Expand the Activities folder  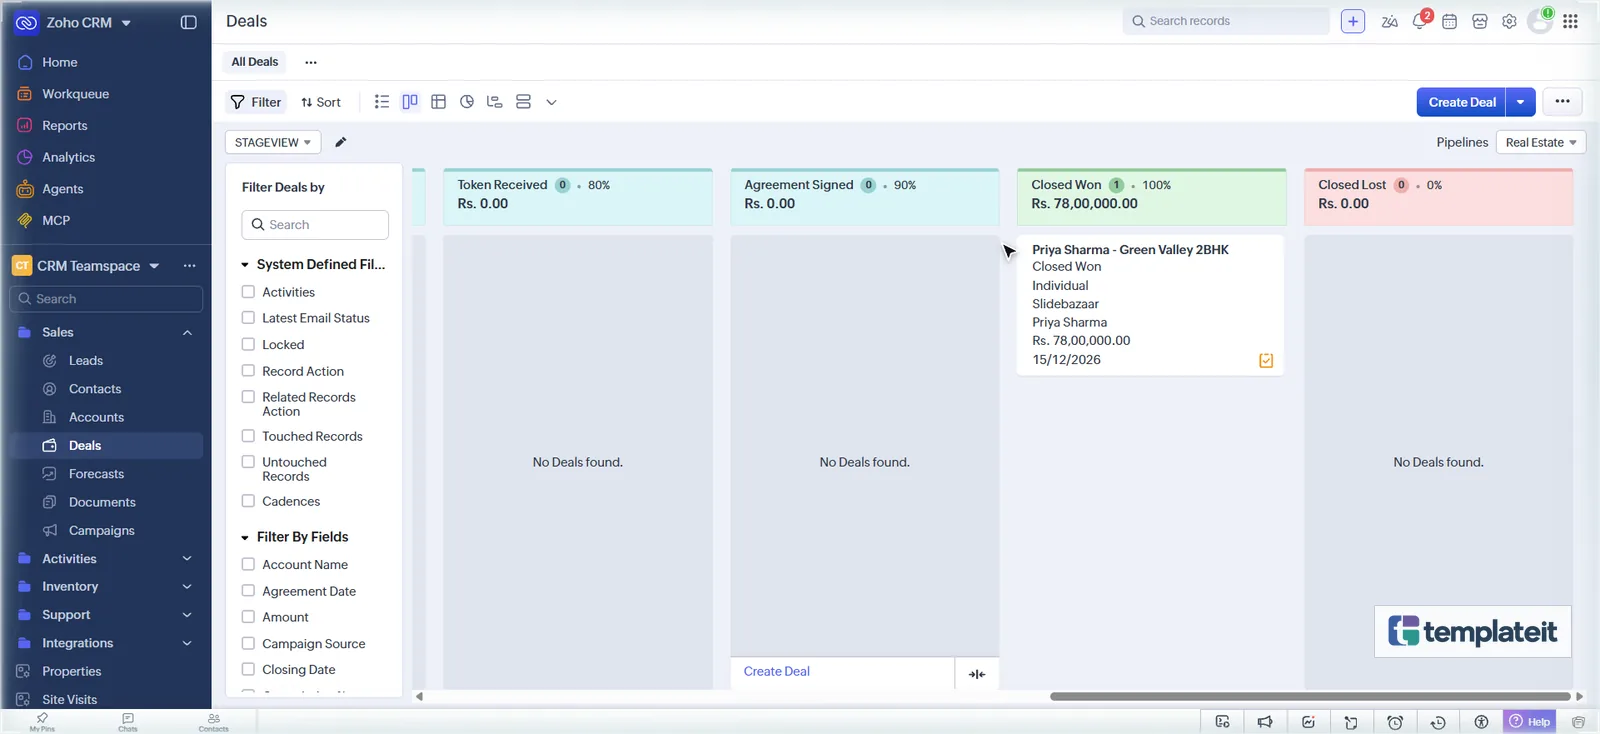click(x=187, y=559)
